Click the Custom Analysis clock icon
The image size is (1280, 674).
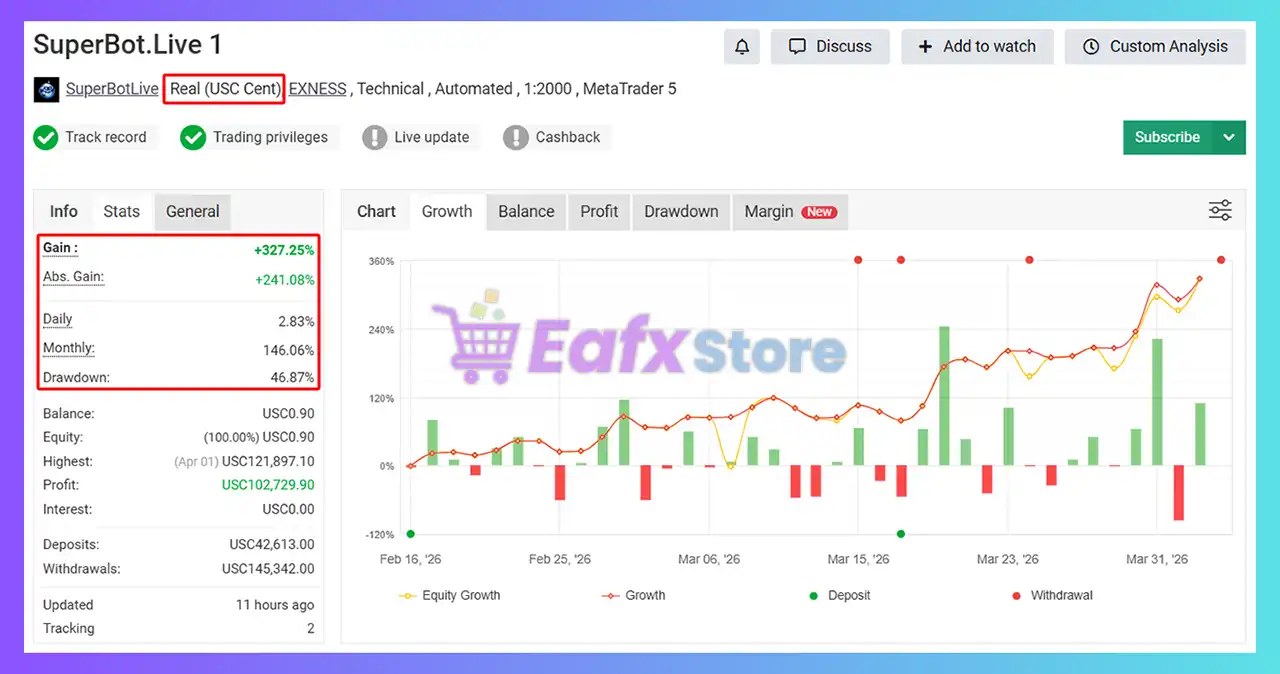click(x=1091, y=47)
